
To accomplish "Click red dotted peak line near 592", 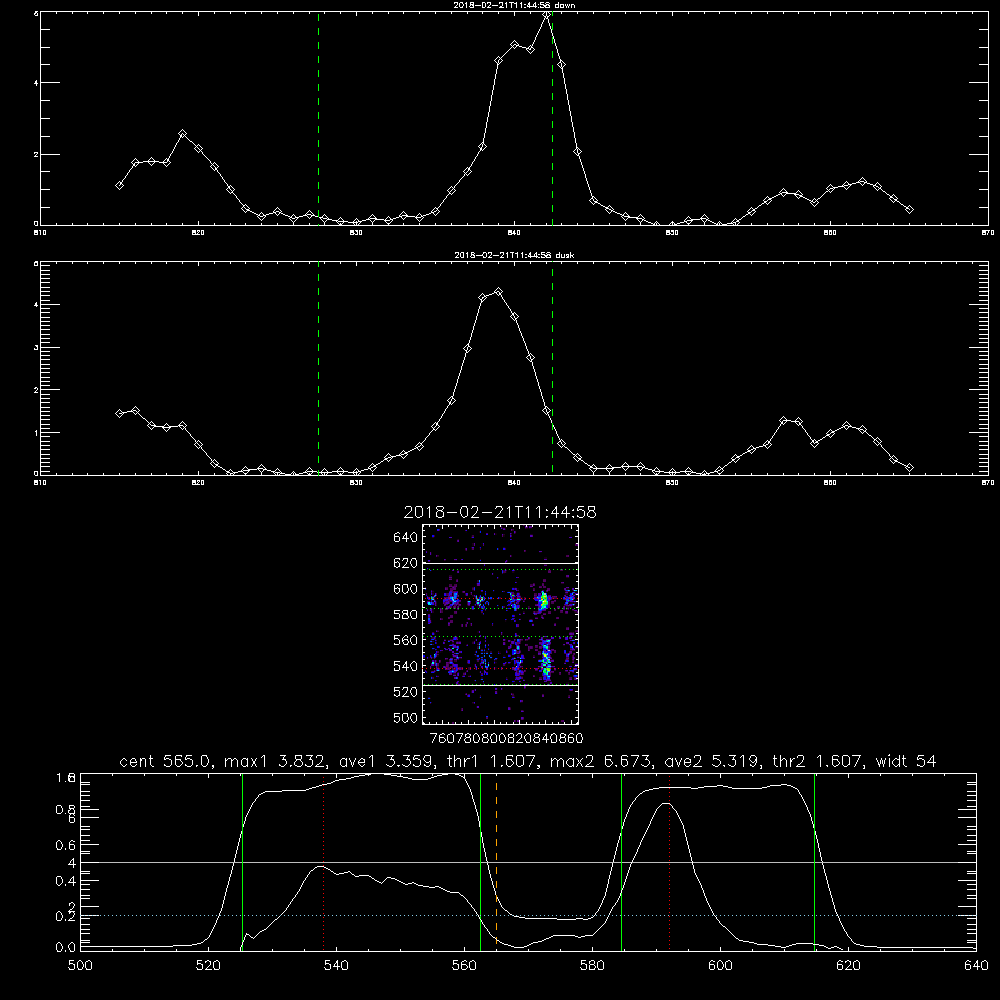I will coord(669,861).
